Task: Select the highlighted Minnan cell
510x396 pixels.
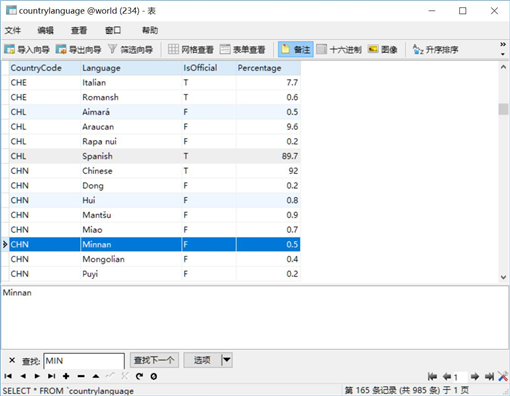Action: [x=131, y=244]
